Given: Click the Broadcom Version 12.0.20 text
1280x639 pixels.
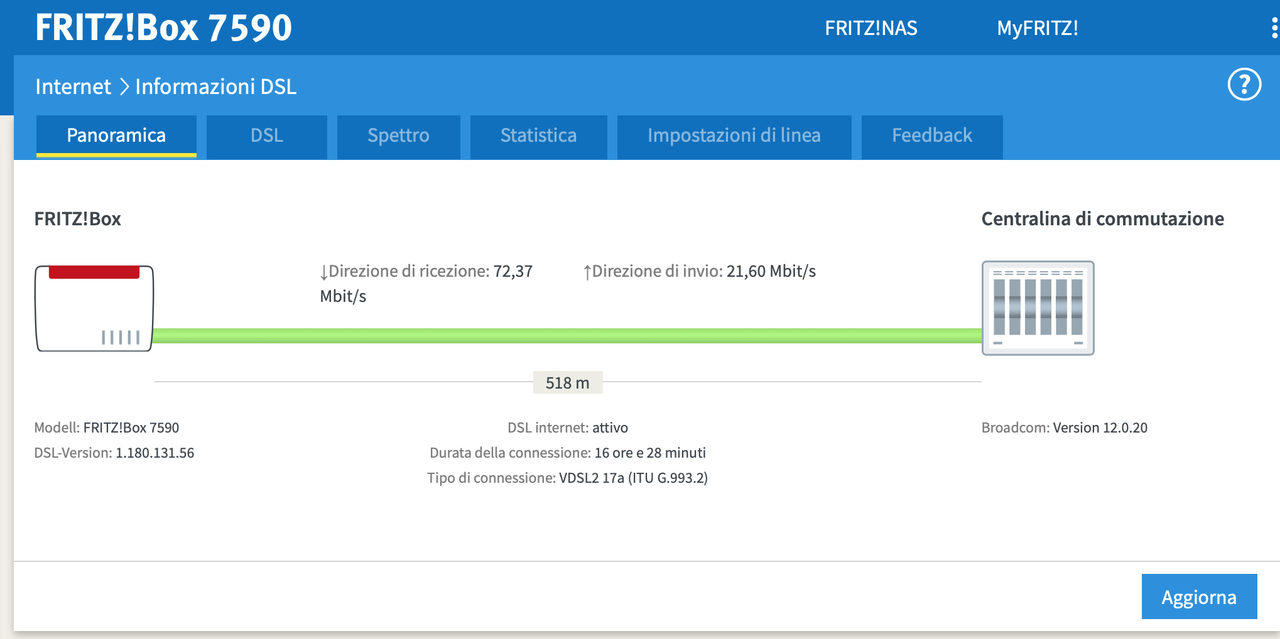Looking at the screenshot, I should (1065, 427).
